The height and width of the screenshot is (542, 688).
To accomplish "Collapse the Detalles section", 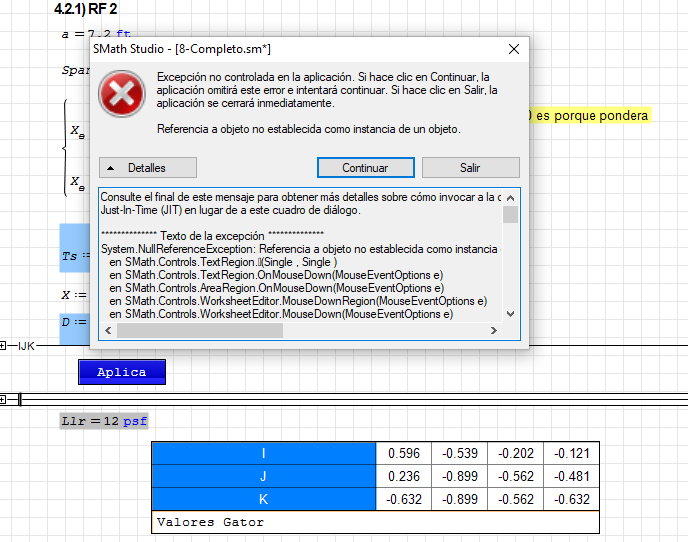I will click(x=148, y=168).
